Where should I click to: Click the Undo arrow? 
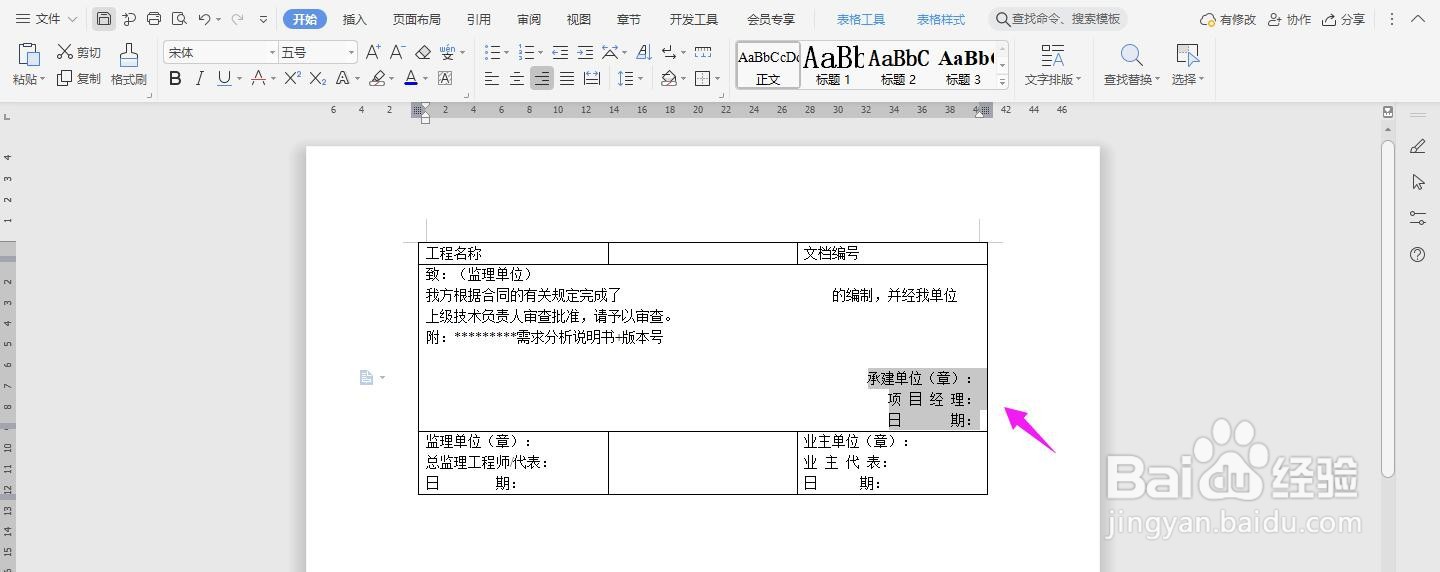(x=204, y=19)
